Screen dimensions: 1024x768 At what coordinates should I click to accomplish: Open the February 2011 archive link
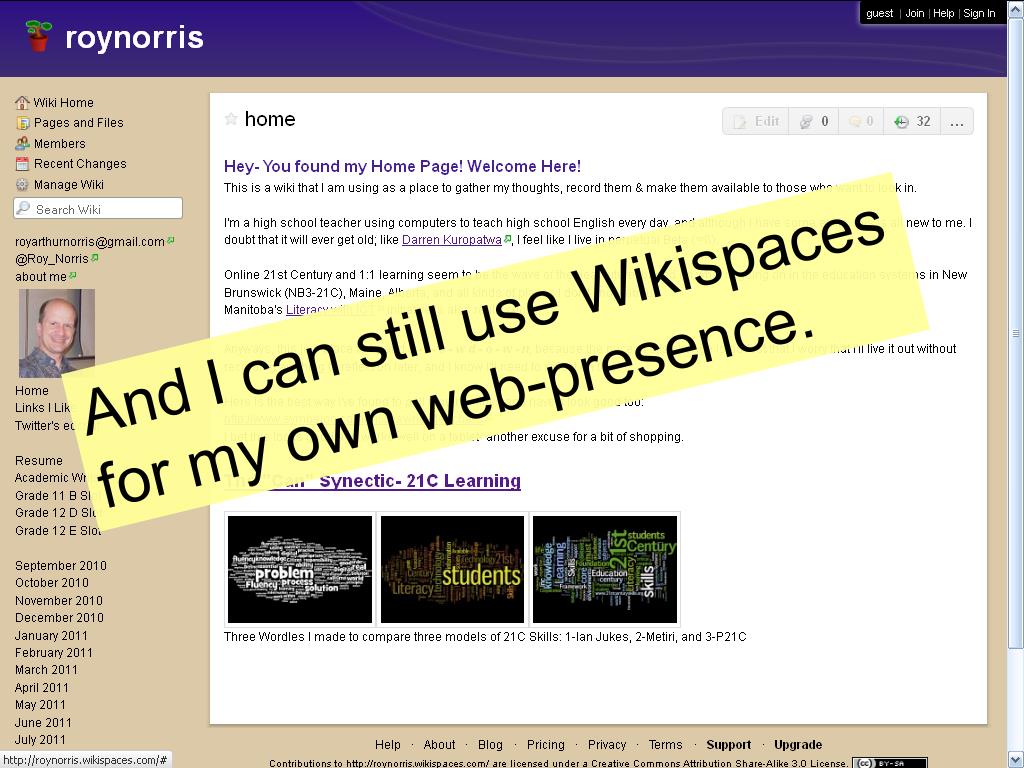pos(54,652)
